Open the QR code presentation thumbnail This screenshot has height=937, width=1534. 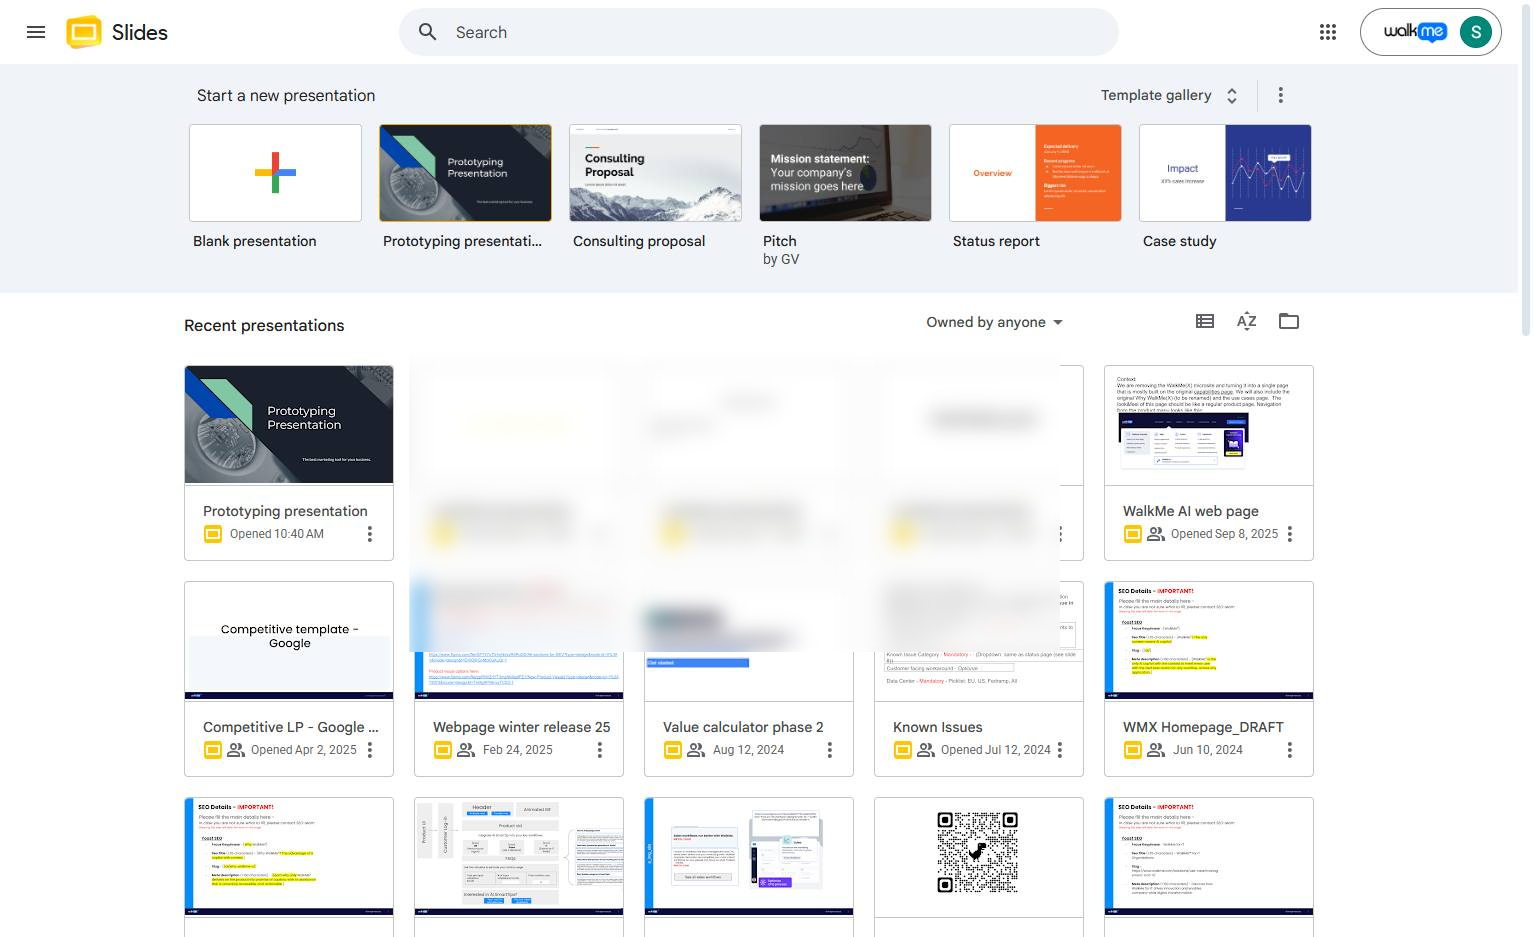tap(979, 856)
